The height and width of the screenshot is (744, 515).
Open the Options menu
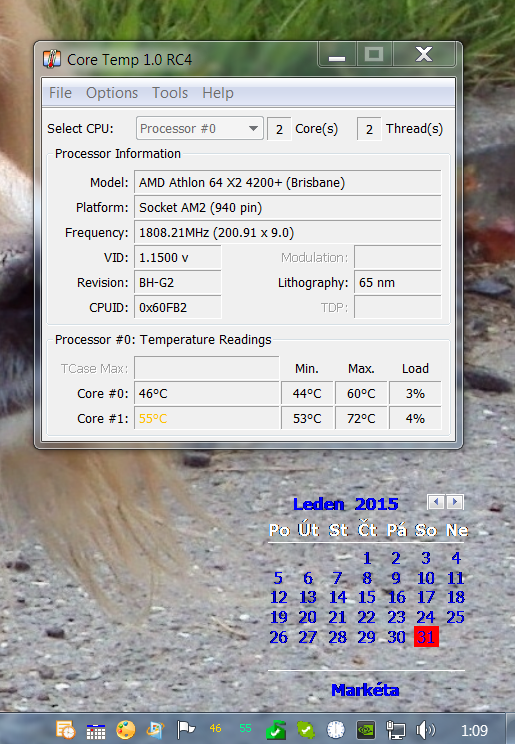(112, 93)
